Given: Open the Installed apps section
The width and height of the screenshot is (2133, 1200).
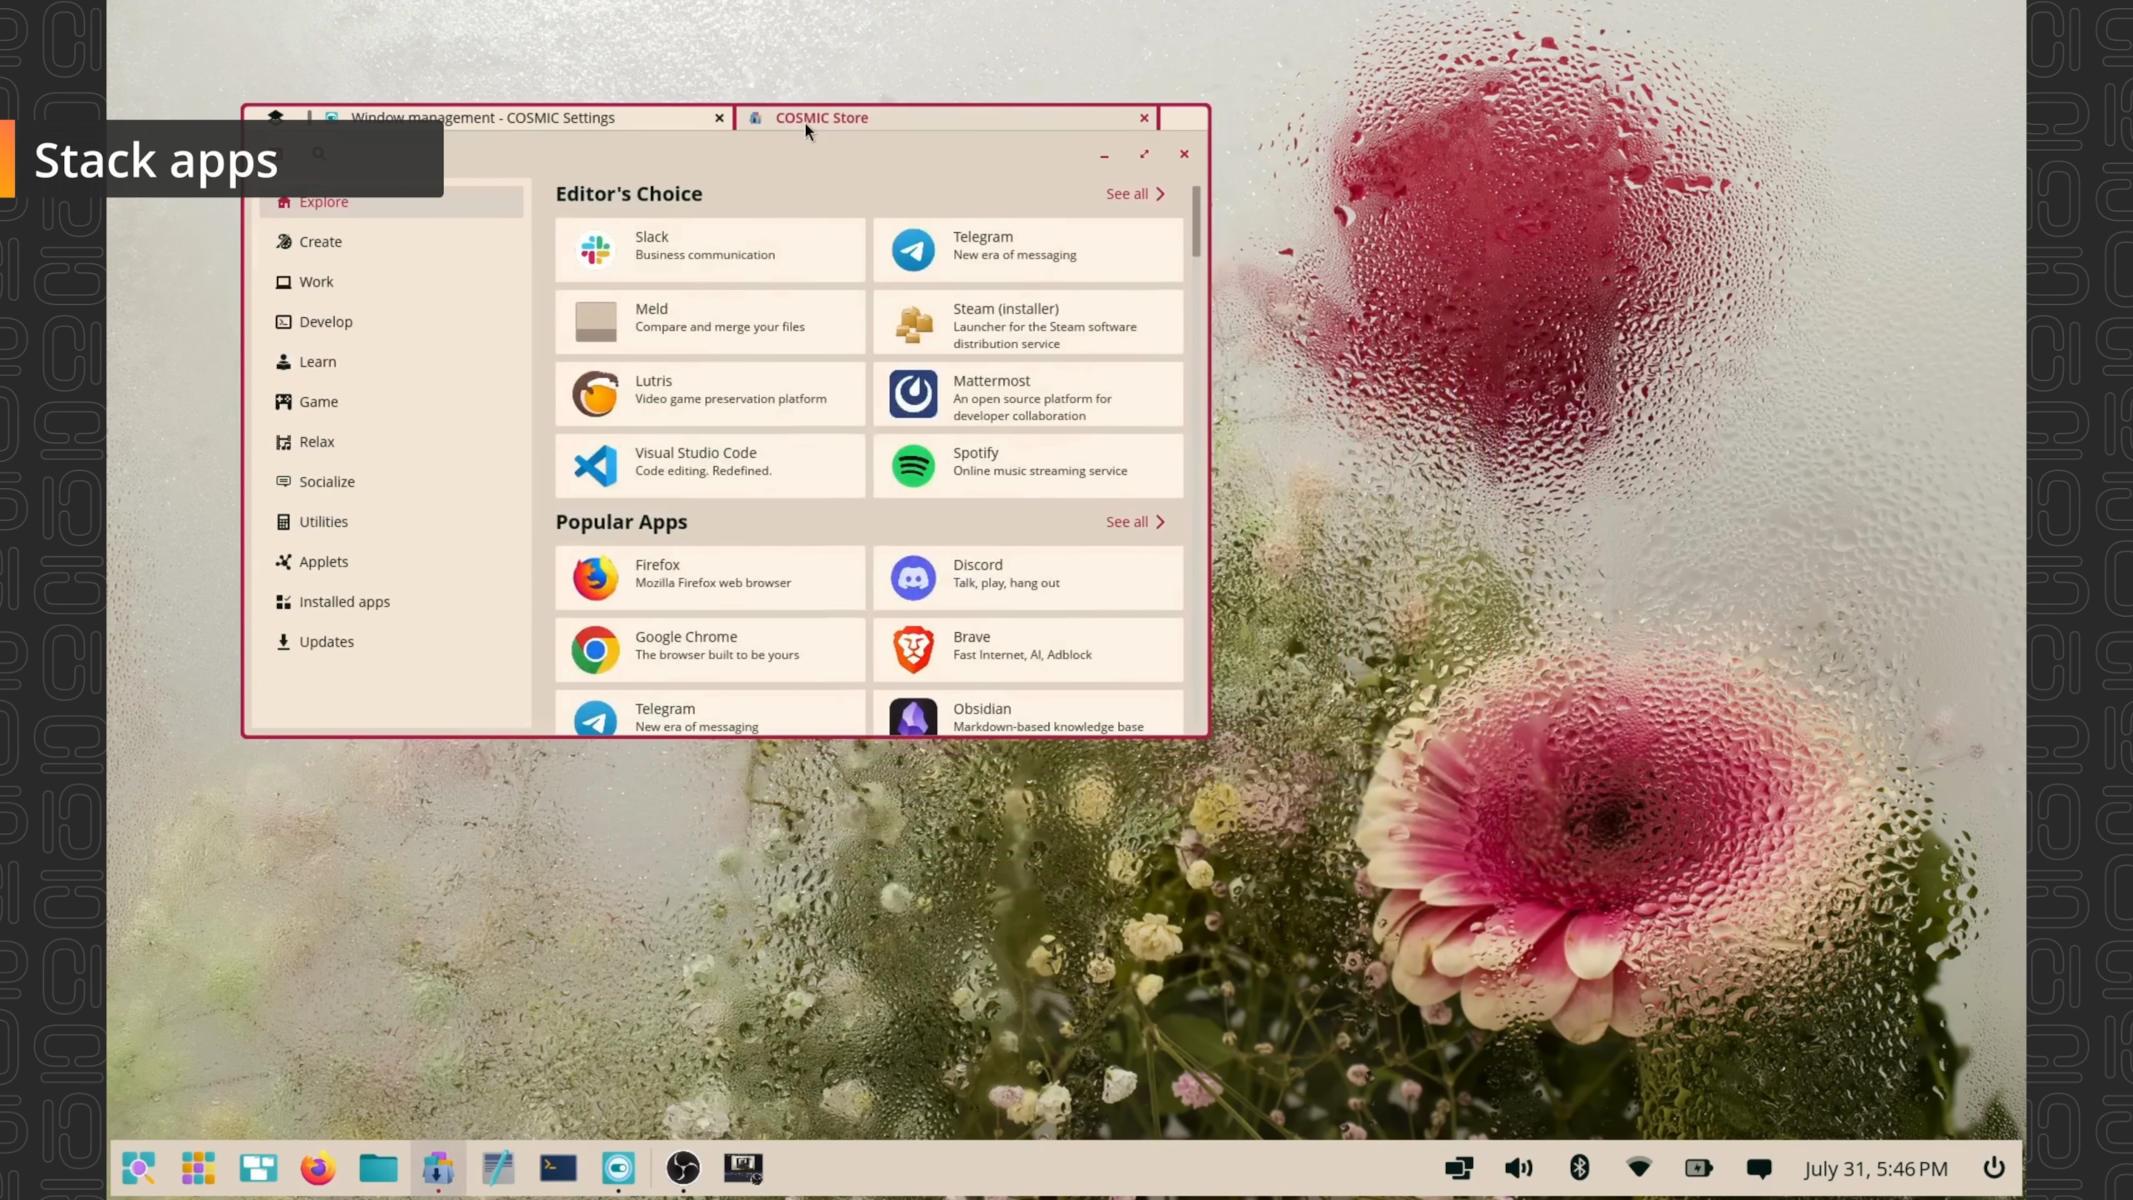Looking at the screenshot, I should pyautogui.click(x=391, y=601).
